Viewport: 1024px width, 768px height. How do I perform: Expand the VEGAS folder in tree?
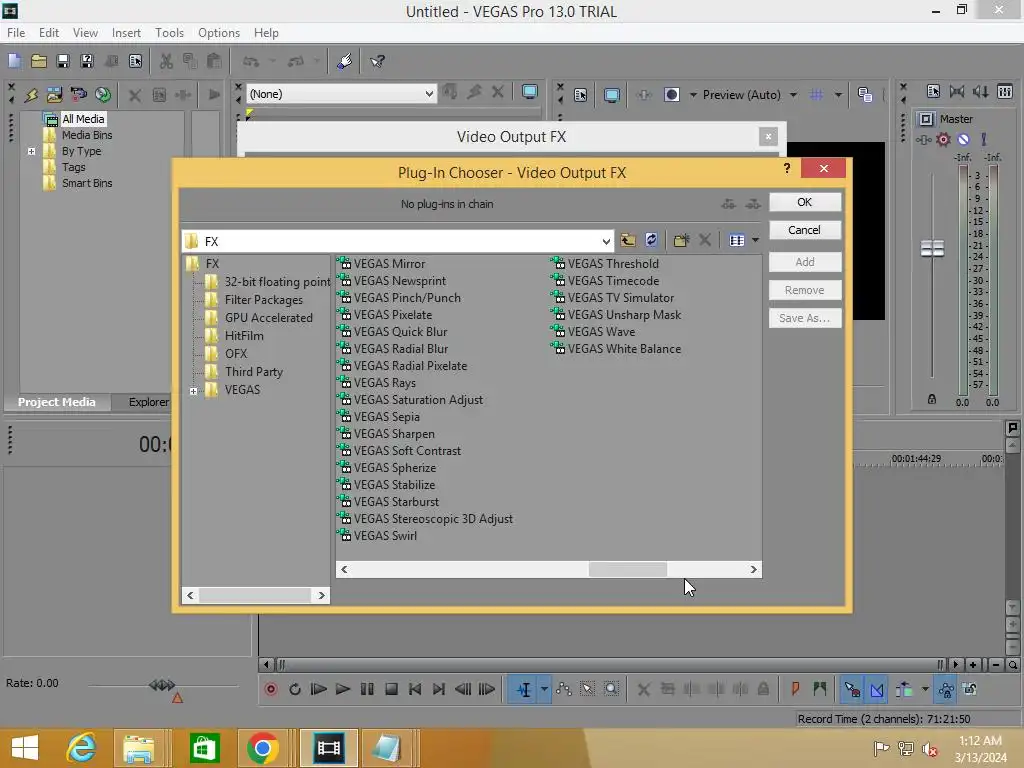(193, 391)
